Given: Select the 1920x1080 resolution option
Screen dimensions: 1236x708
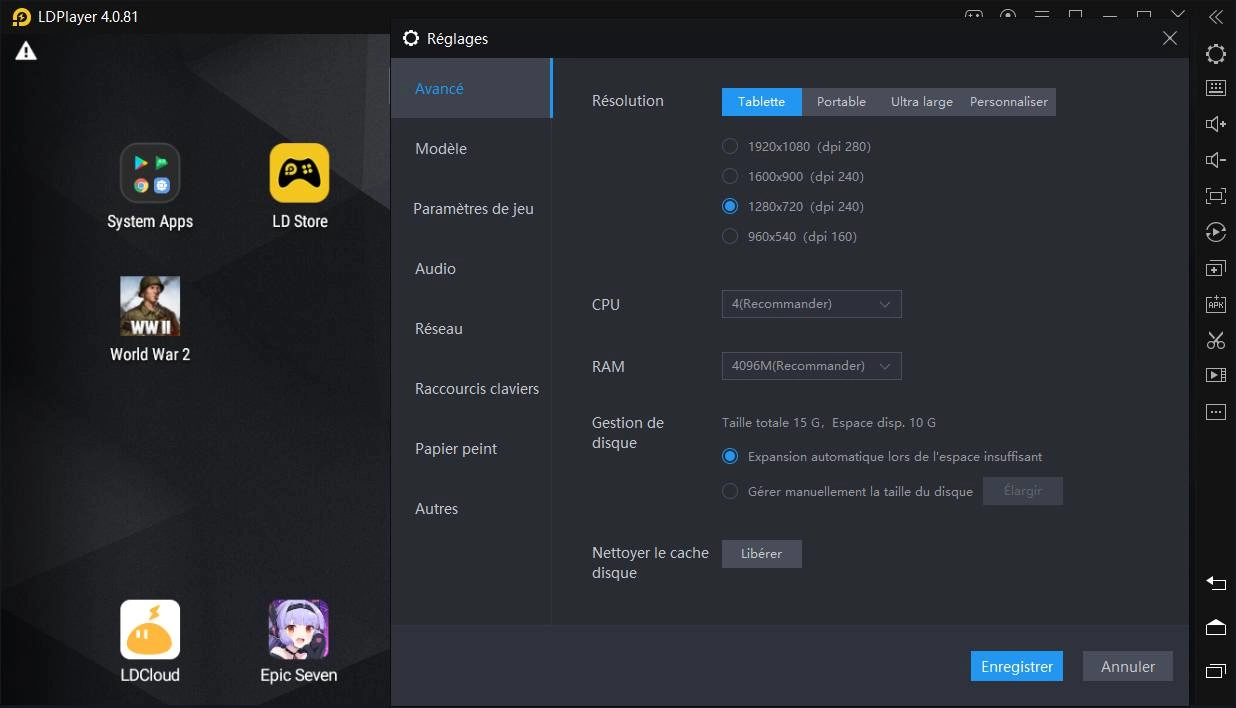Looking at the screenshot, I should click(730, 147).
